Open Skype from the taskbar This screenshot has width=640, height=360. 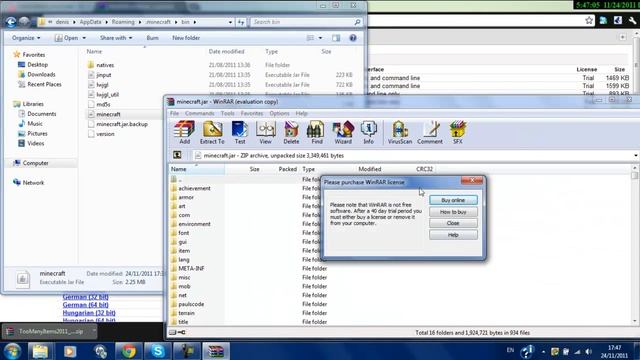point(158,351)
